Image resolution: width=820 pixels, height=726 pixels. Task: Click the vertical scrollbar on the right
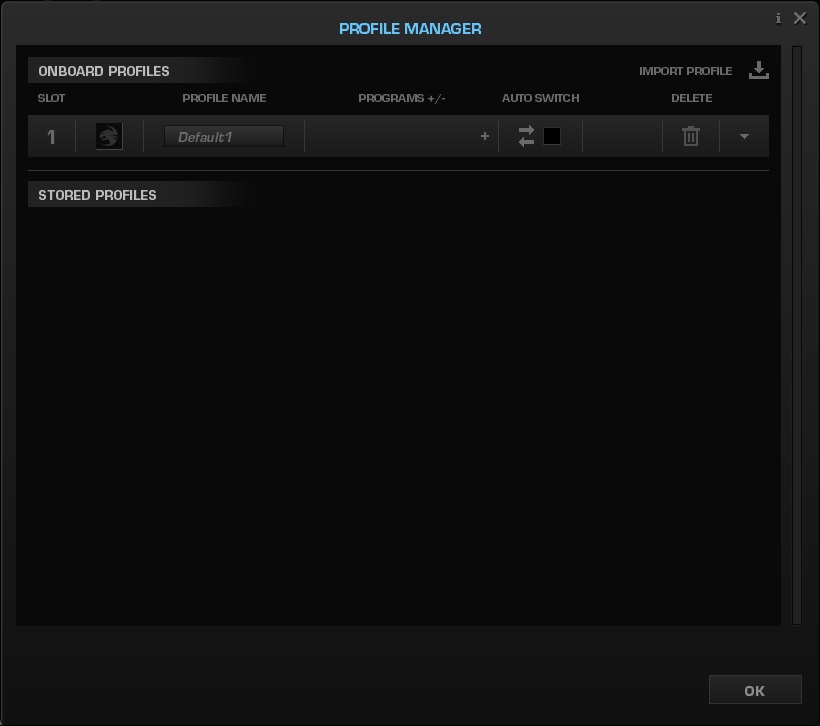[x=796, y=335]
